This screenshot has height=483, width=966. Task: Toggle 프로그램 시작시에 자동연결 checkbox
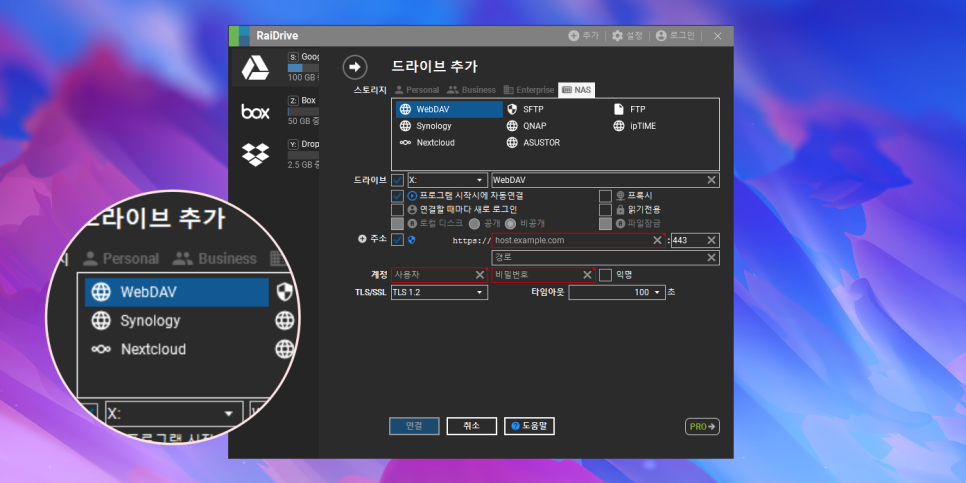click(397, 196)
